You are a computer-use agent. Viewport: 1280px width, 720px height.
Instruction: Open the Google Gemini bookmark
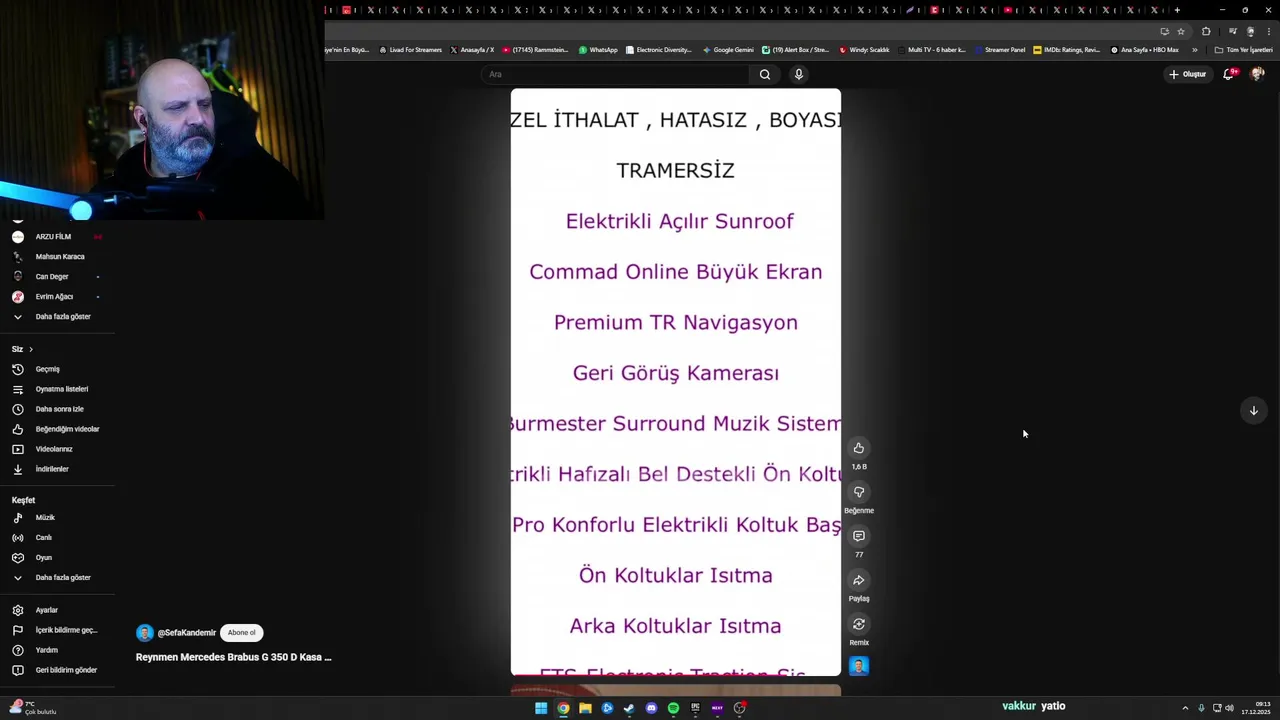point(728,50)
